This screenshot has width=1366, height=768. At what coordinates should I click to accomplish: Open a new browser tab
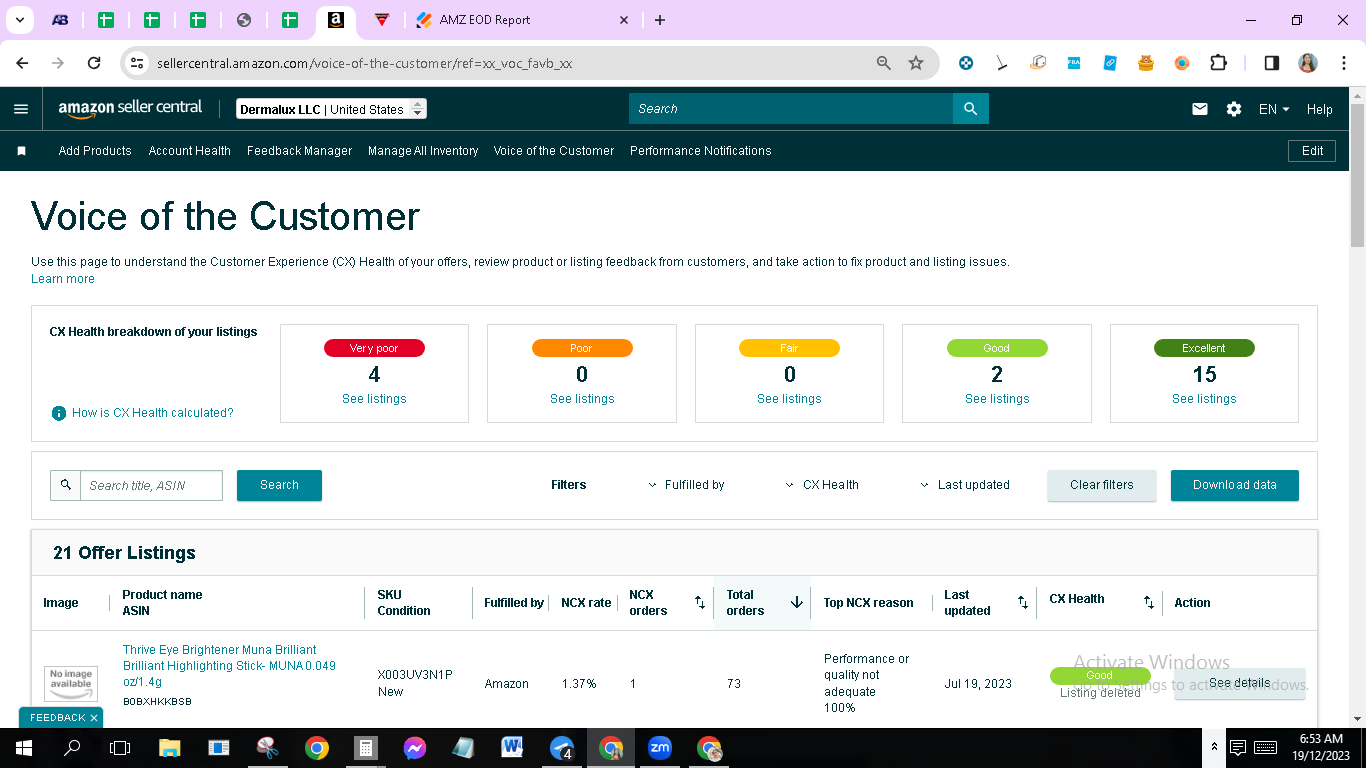[x=660, y=20]
